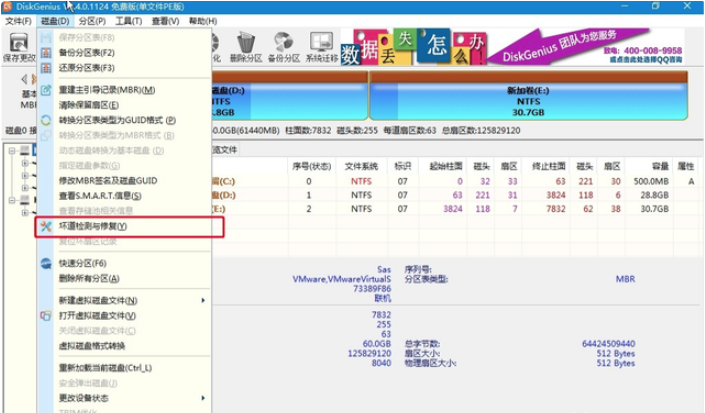Image resolution: width=705 pixels, height=413 pixels.
Task: Click the gray back navigation arrow
Action: click(24, 80)
